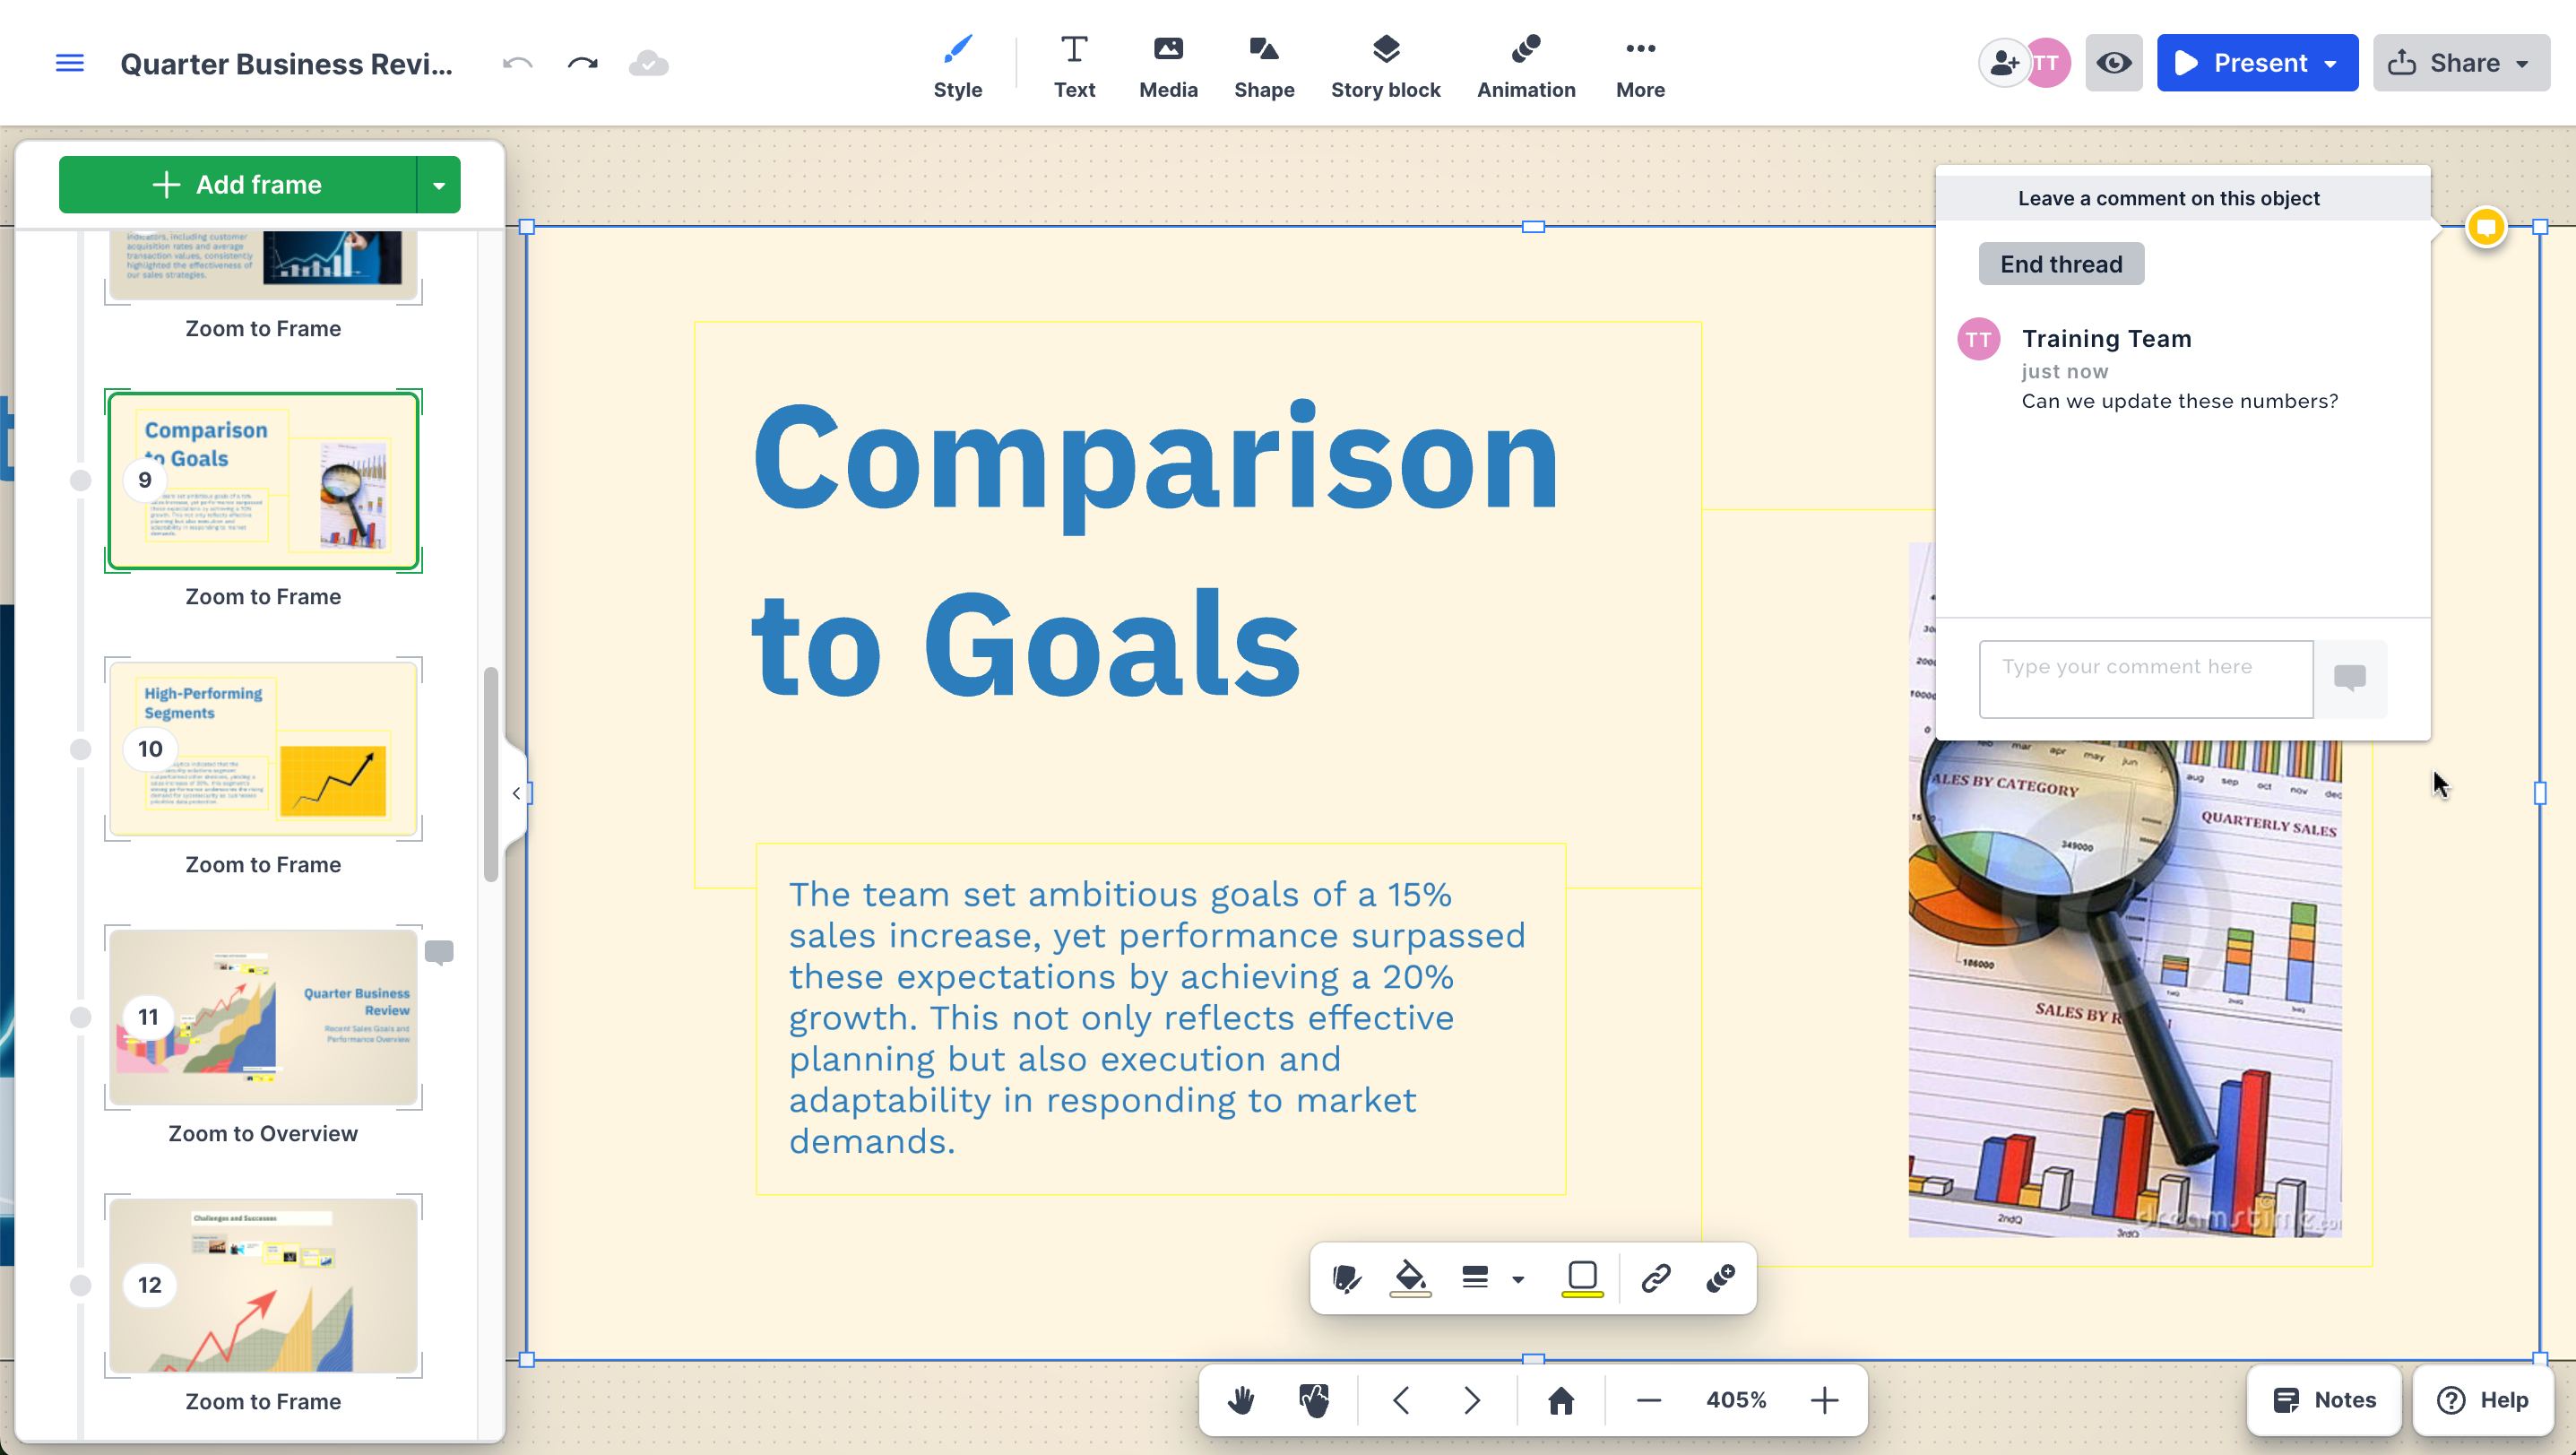Screen dimensions: 2576x1455
Task: Click the presentation title Quarter Business Revi...
Action: tap(286, 63)
